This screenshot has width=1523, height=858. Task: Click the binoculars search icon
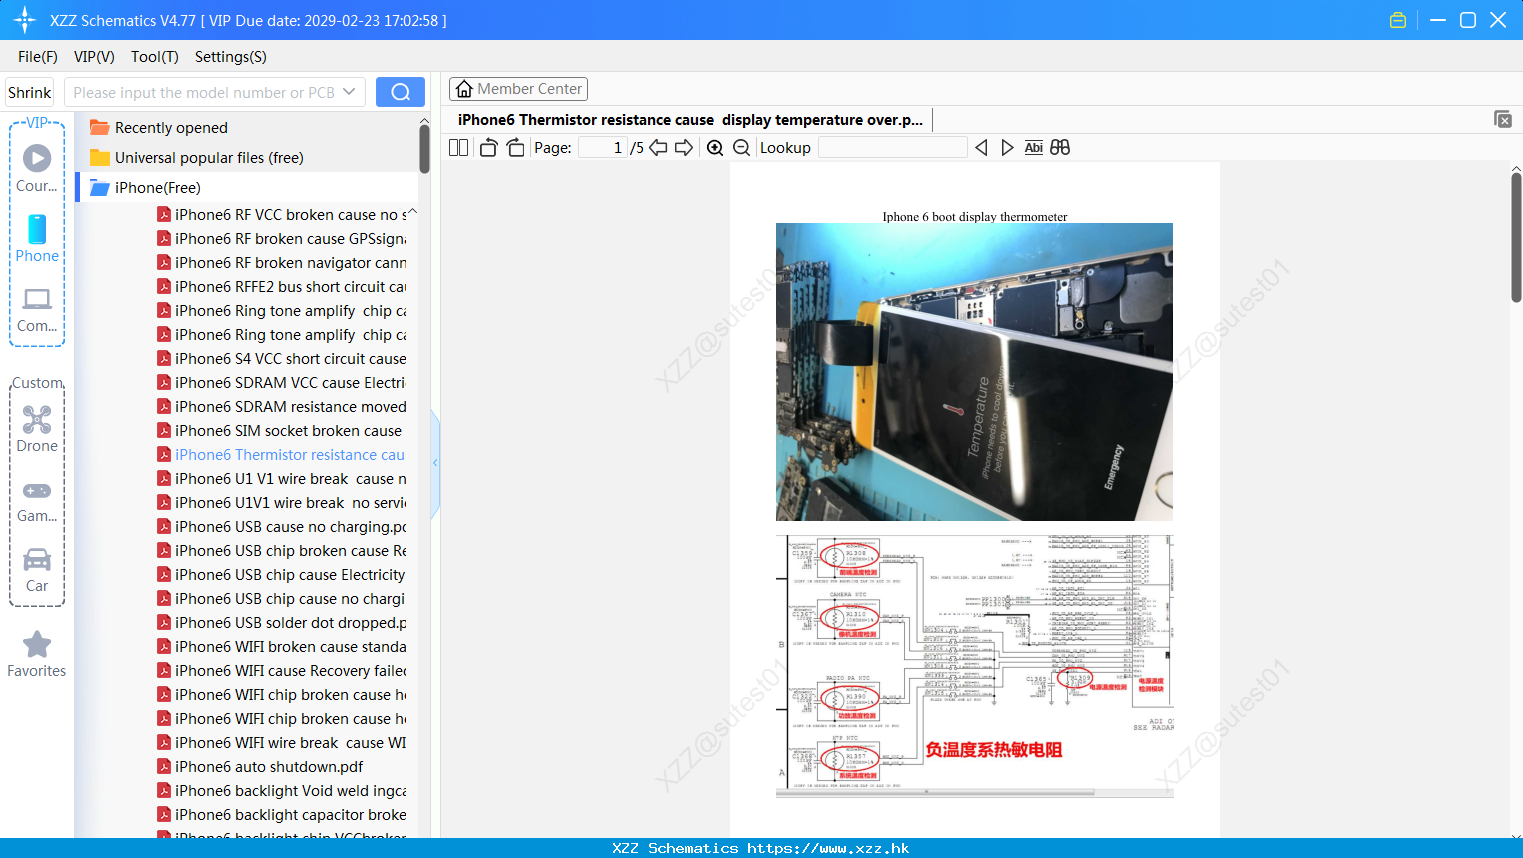coord(1060,148)
